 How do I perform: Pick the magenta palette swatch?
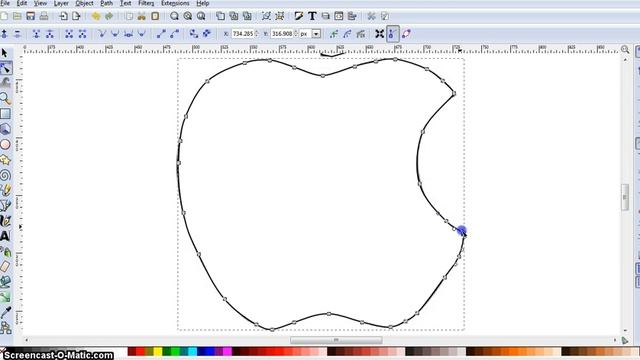point(227,351)
